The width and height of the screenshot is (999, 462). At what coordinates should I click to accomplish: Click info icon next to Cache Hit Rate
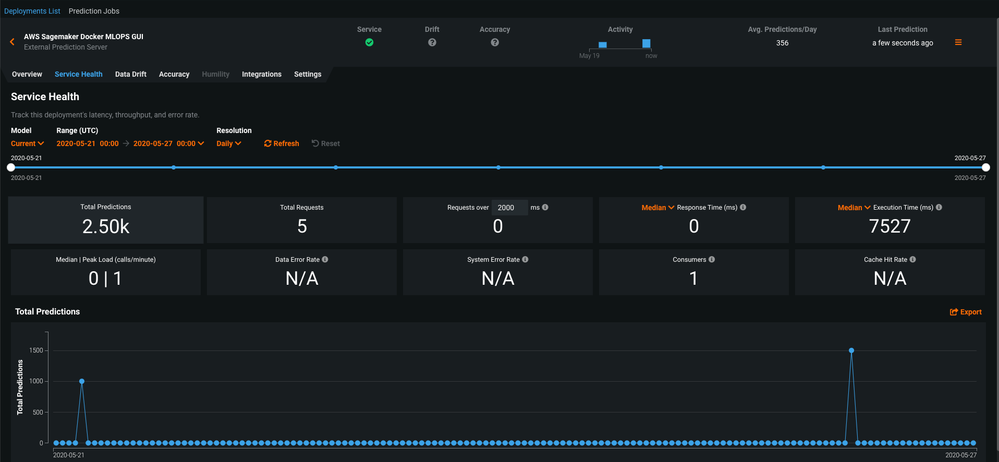[913, 259]
